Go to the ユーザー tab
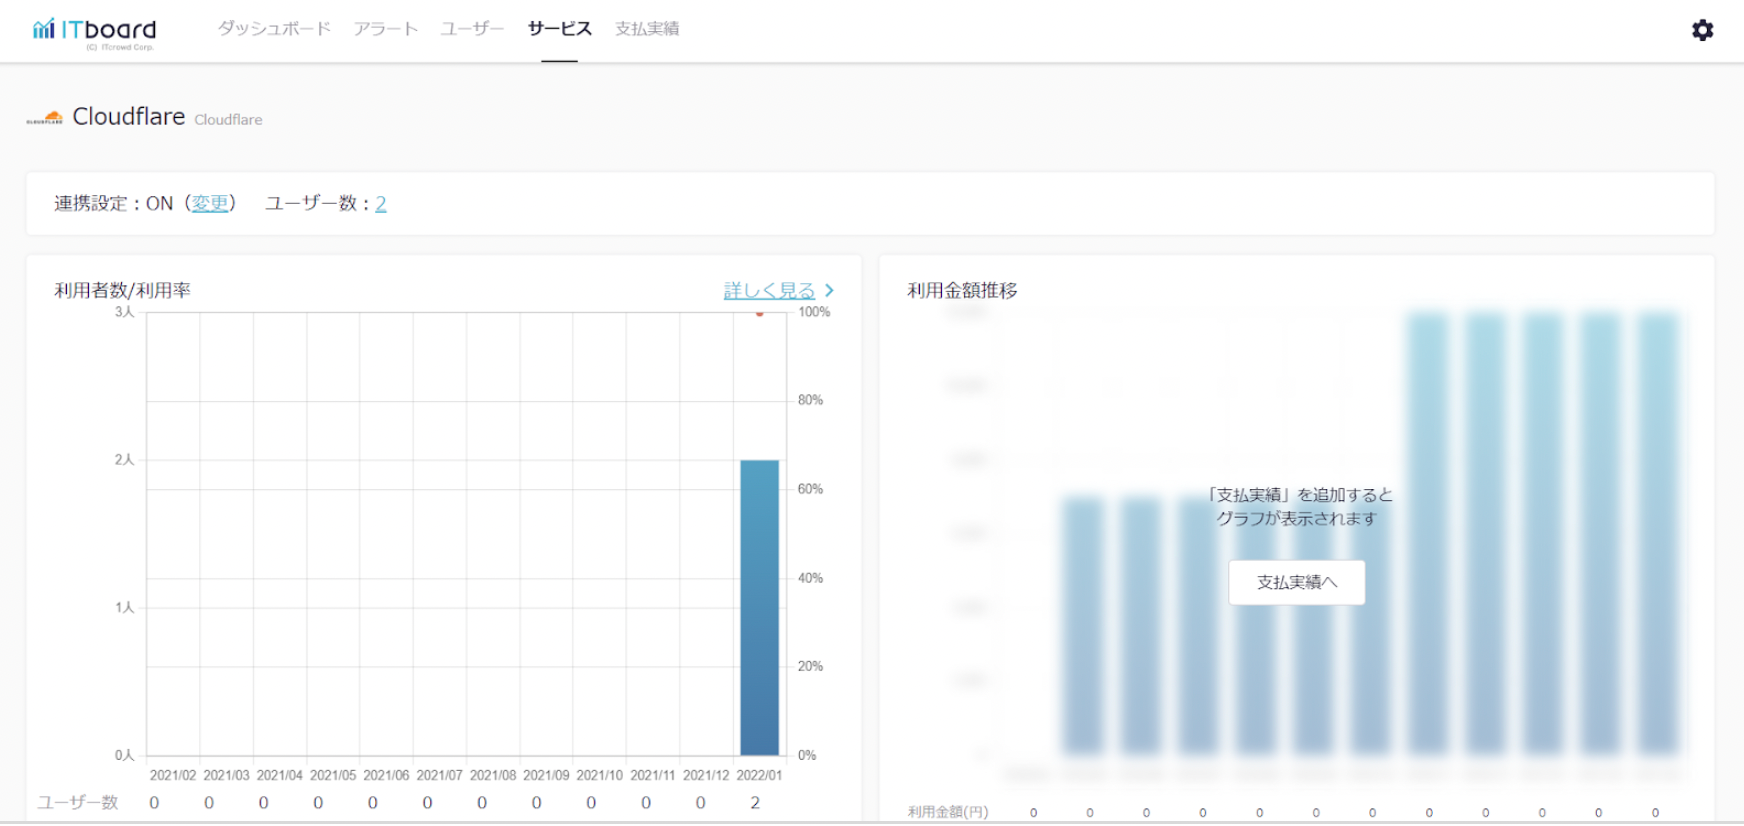This screenshot has width=1744, height=826. (472, 29)
